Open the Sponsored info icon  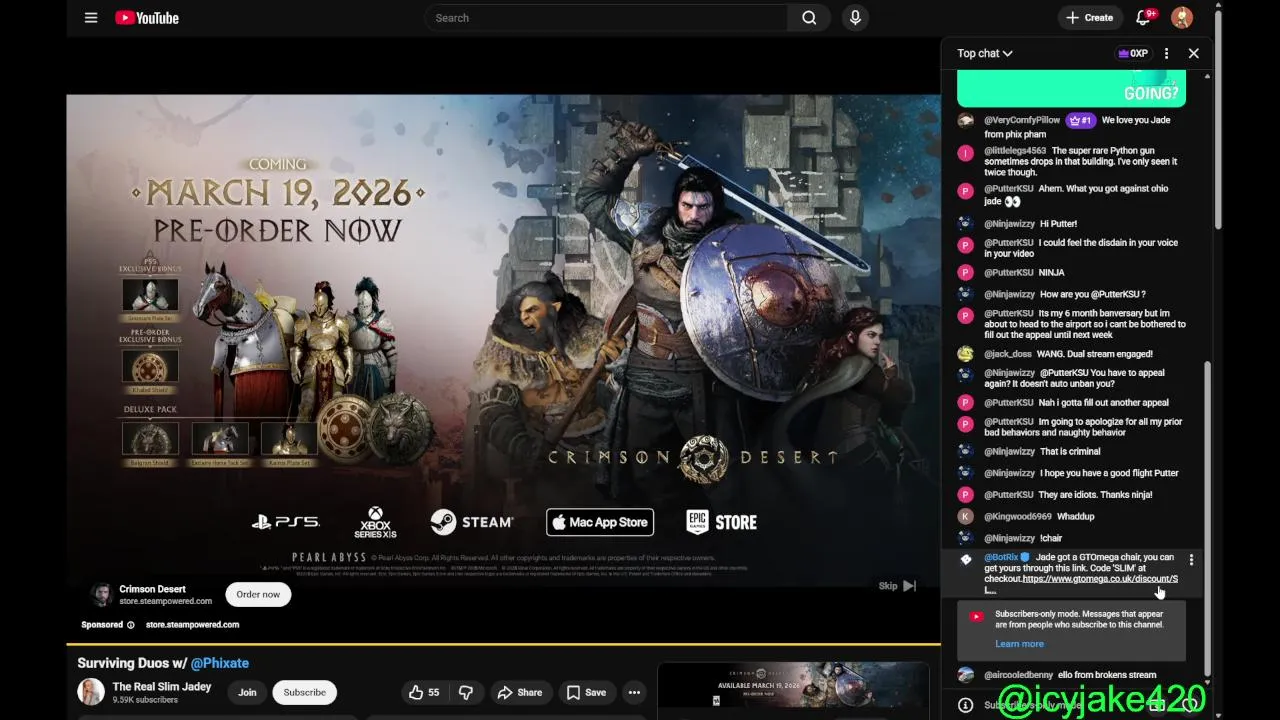(130, 625)
